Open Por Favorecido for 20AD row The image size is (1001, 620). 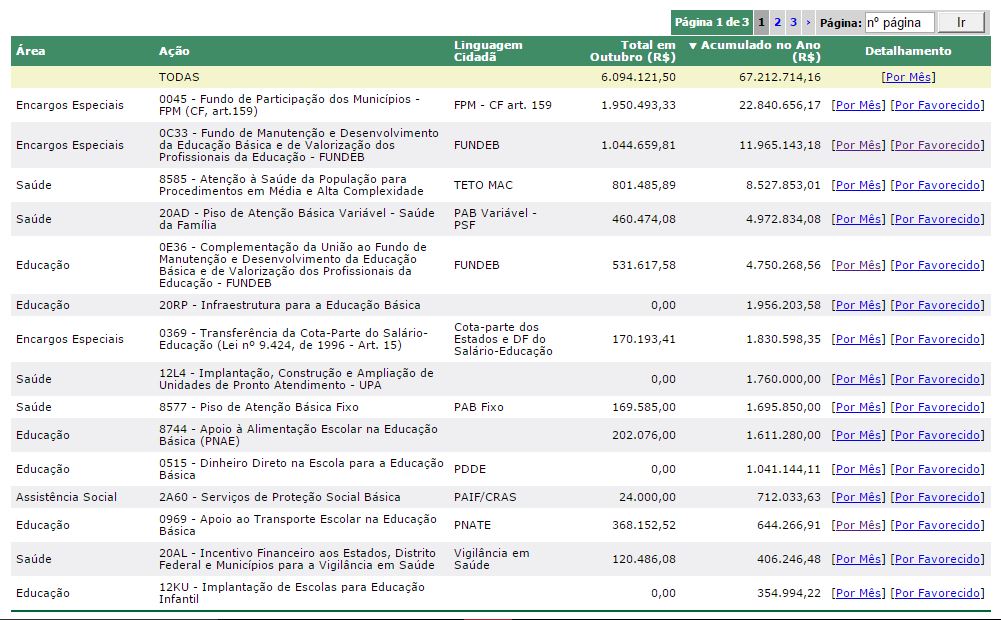click(937, 219)
